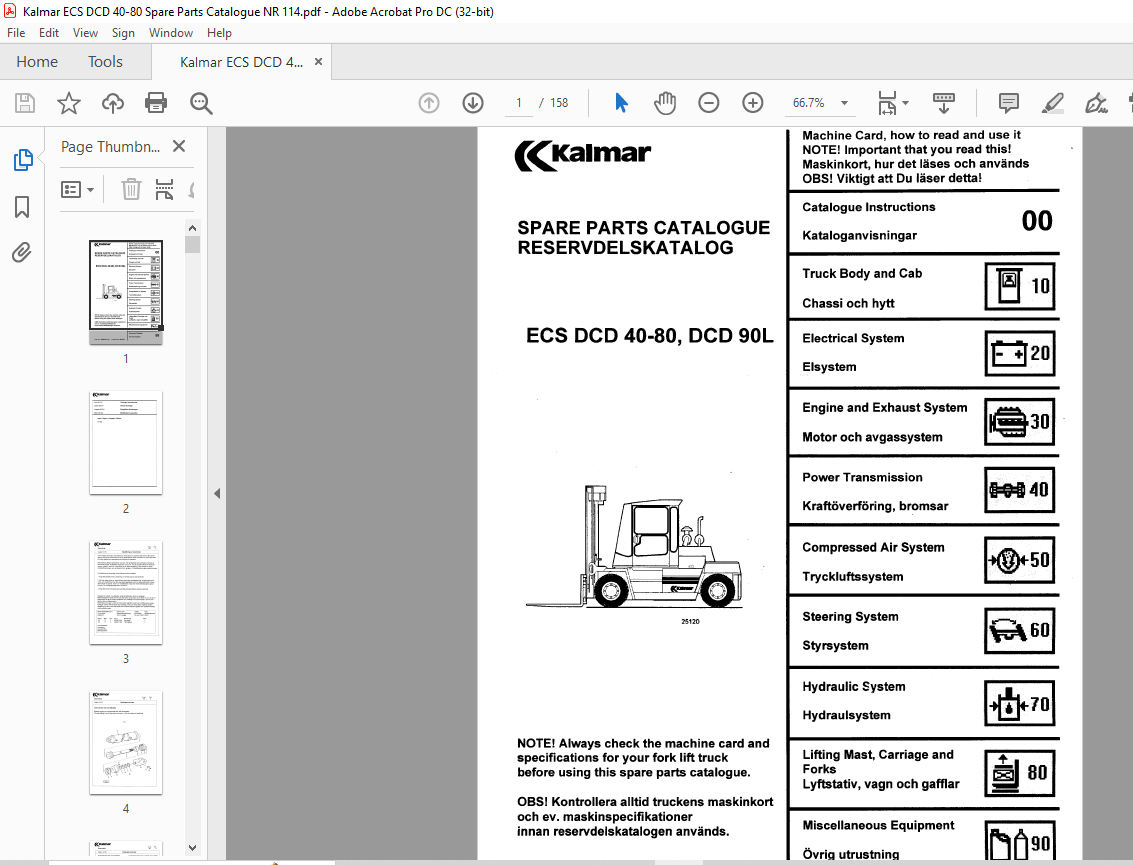This screenshot has height=865, width=1133.
Task: Open the Sign document tool
Action: click(x=1096, y=103)
